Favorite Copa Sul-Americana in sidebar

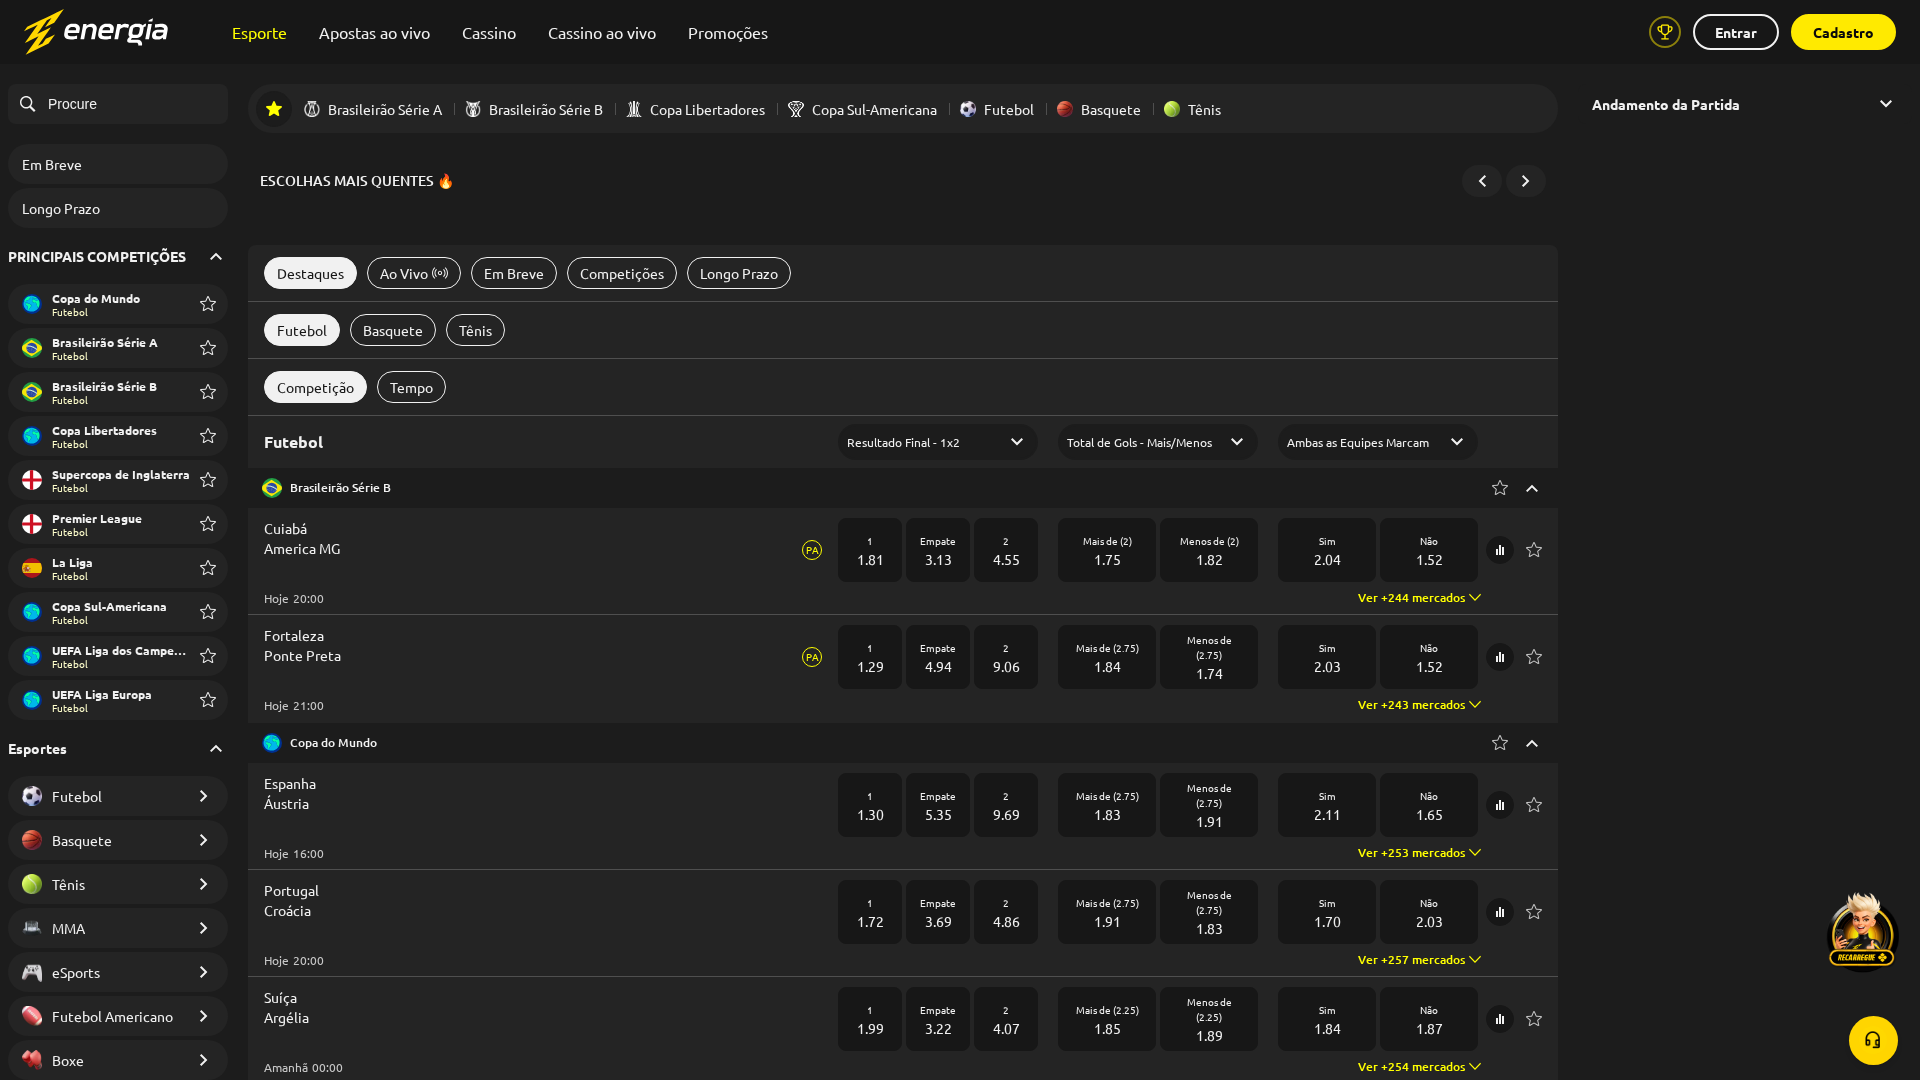click(x=208, y=612)
